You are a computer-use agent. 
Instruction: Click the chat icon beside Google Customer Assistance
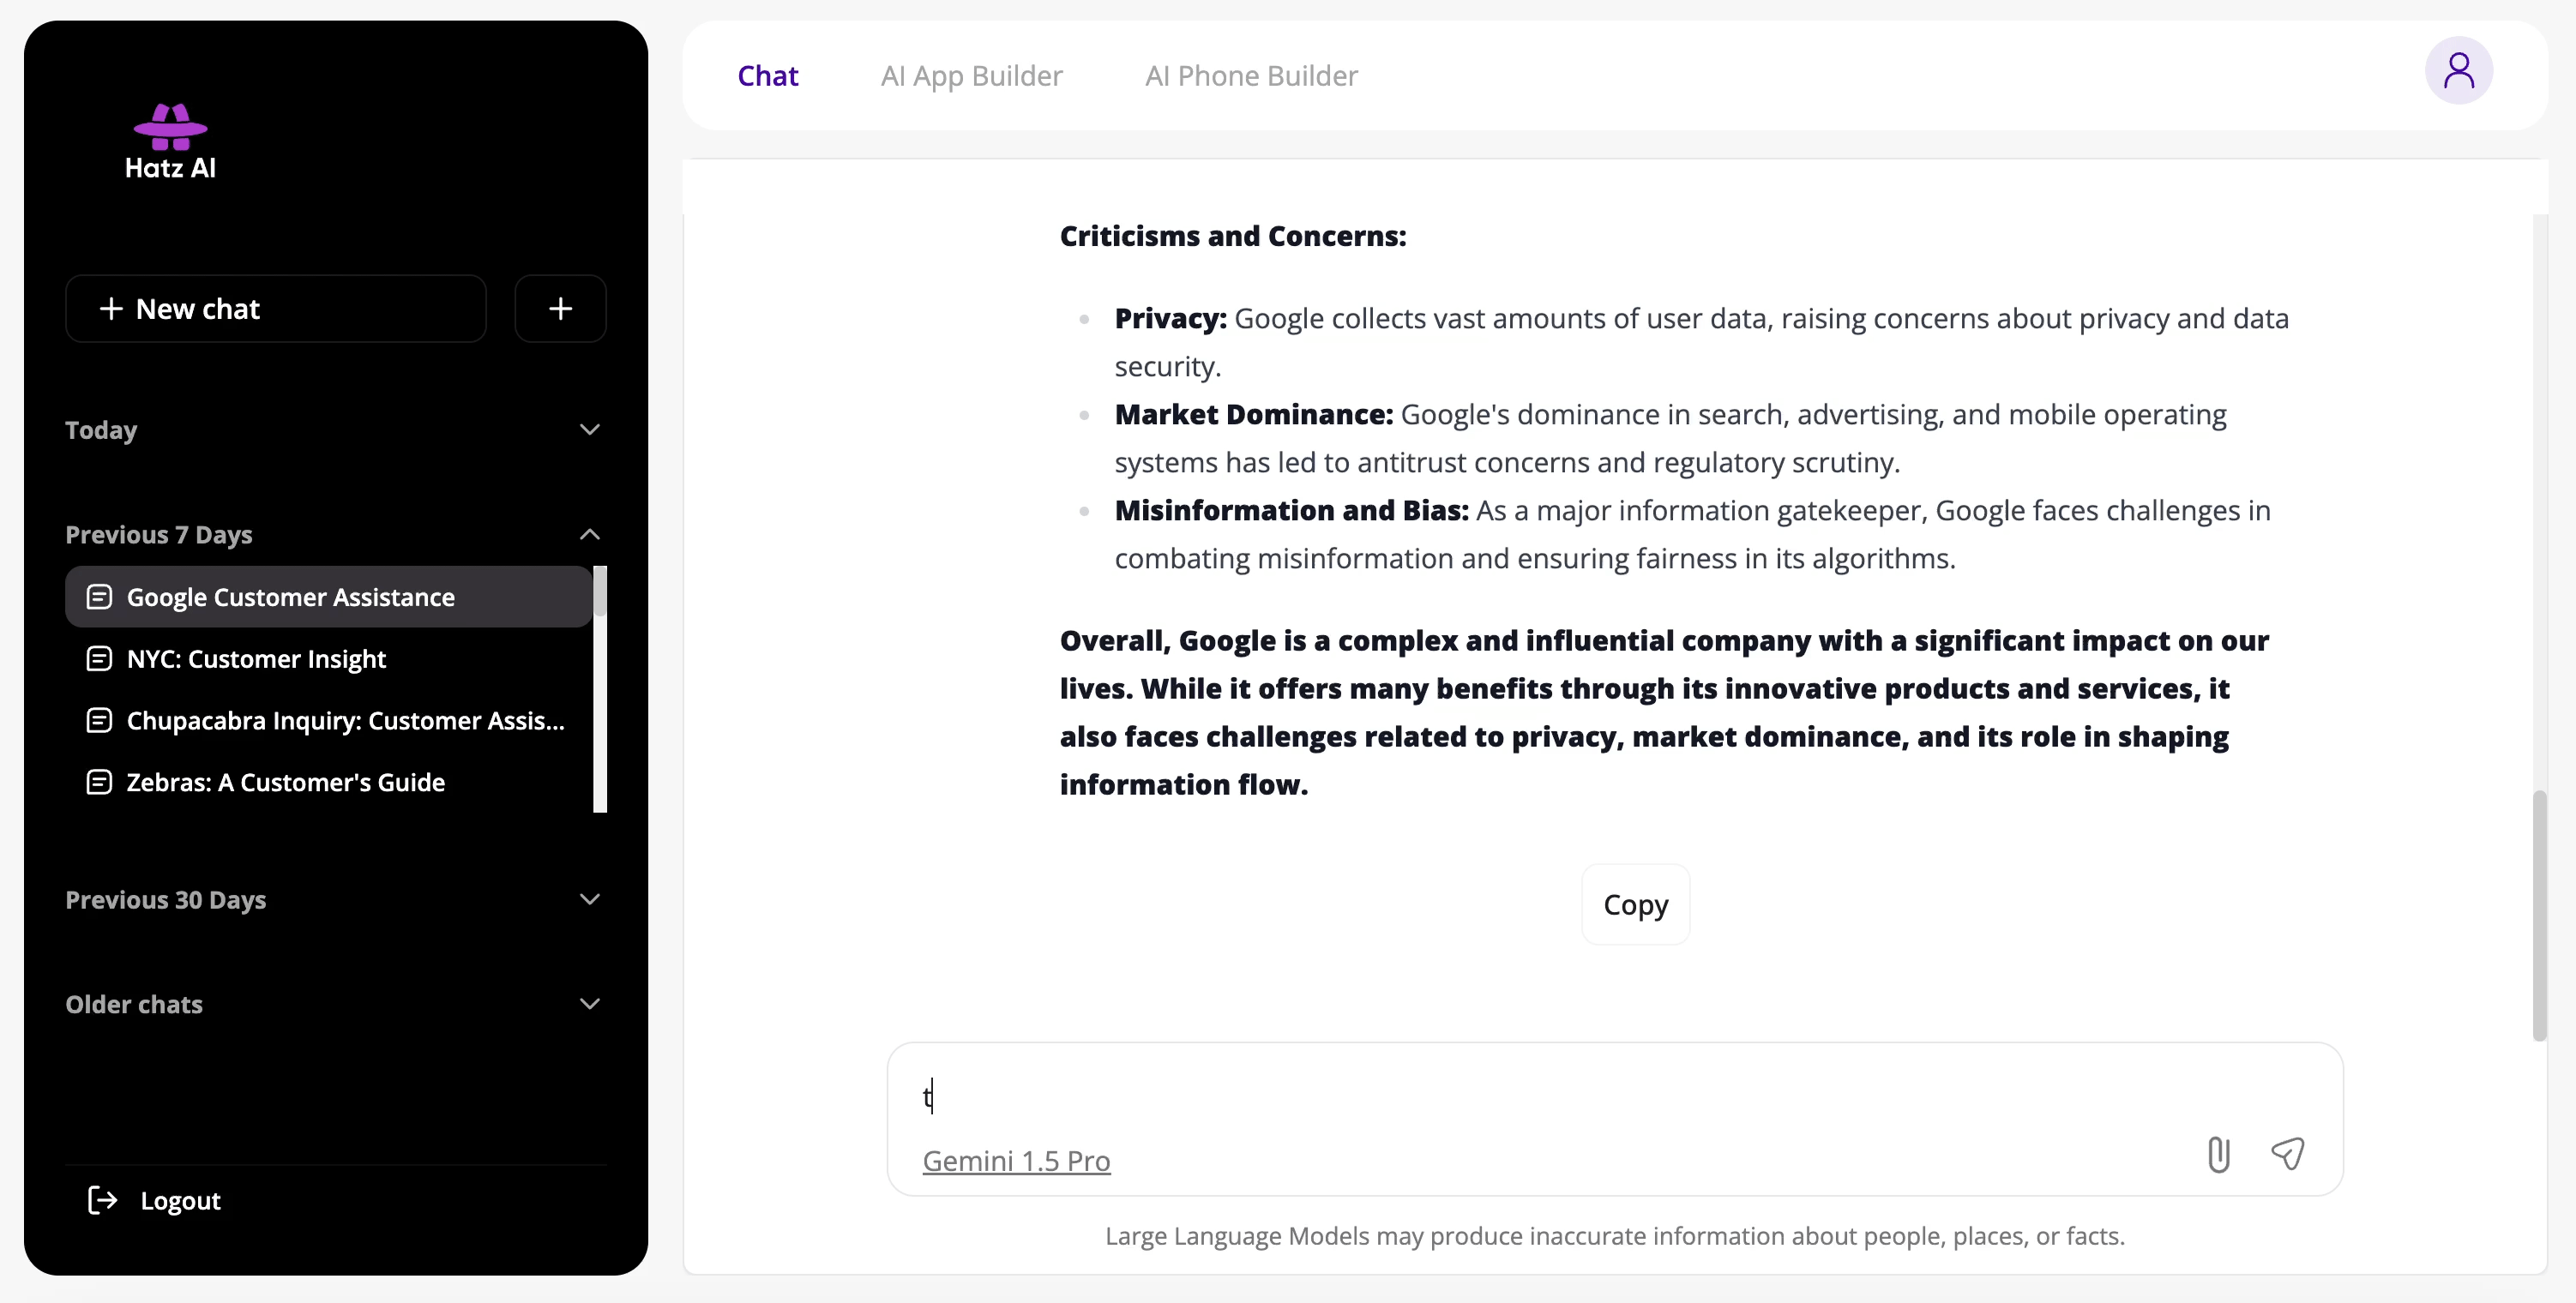99,597
